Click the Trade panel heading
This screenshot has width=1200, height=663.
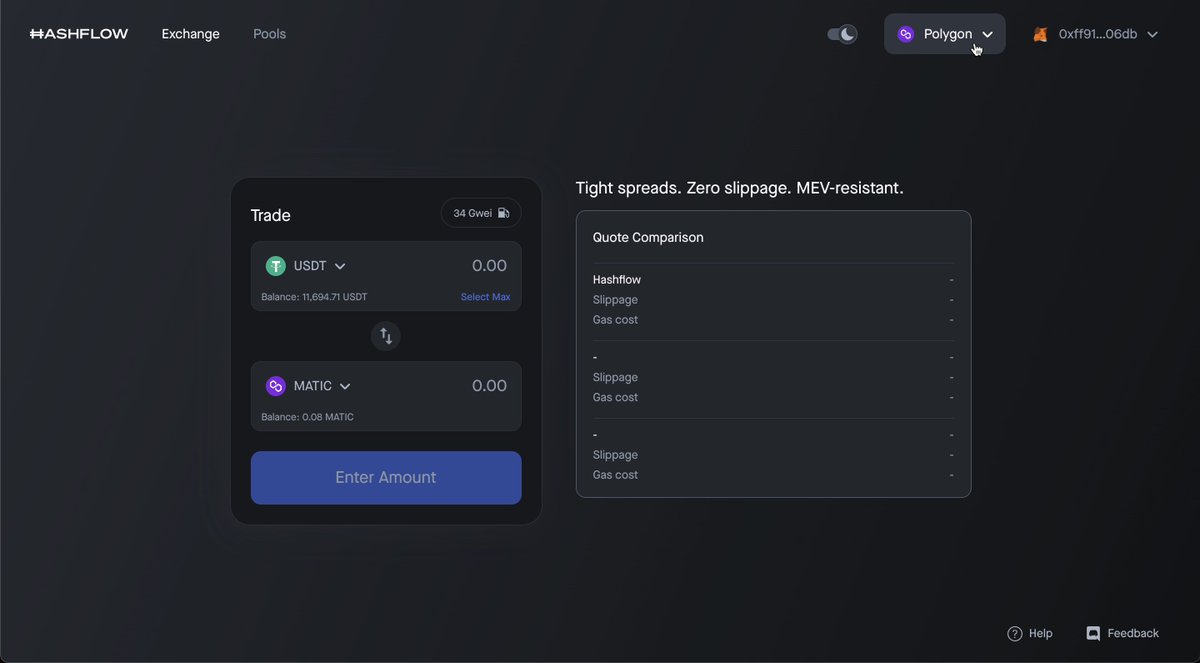270,215
